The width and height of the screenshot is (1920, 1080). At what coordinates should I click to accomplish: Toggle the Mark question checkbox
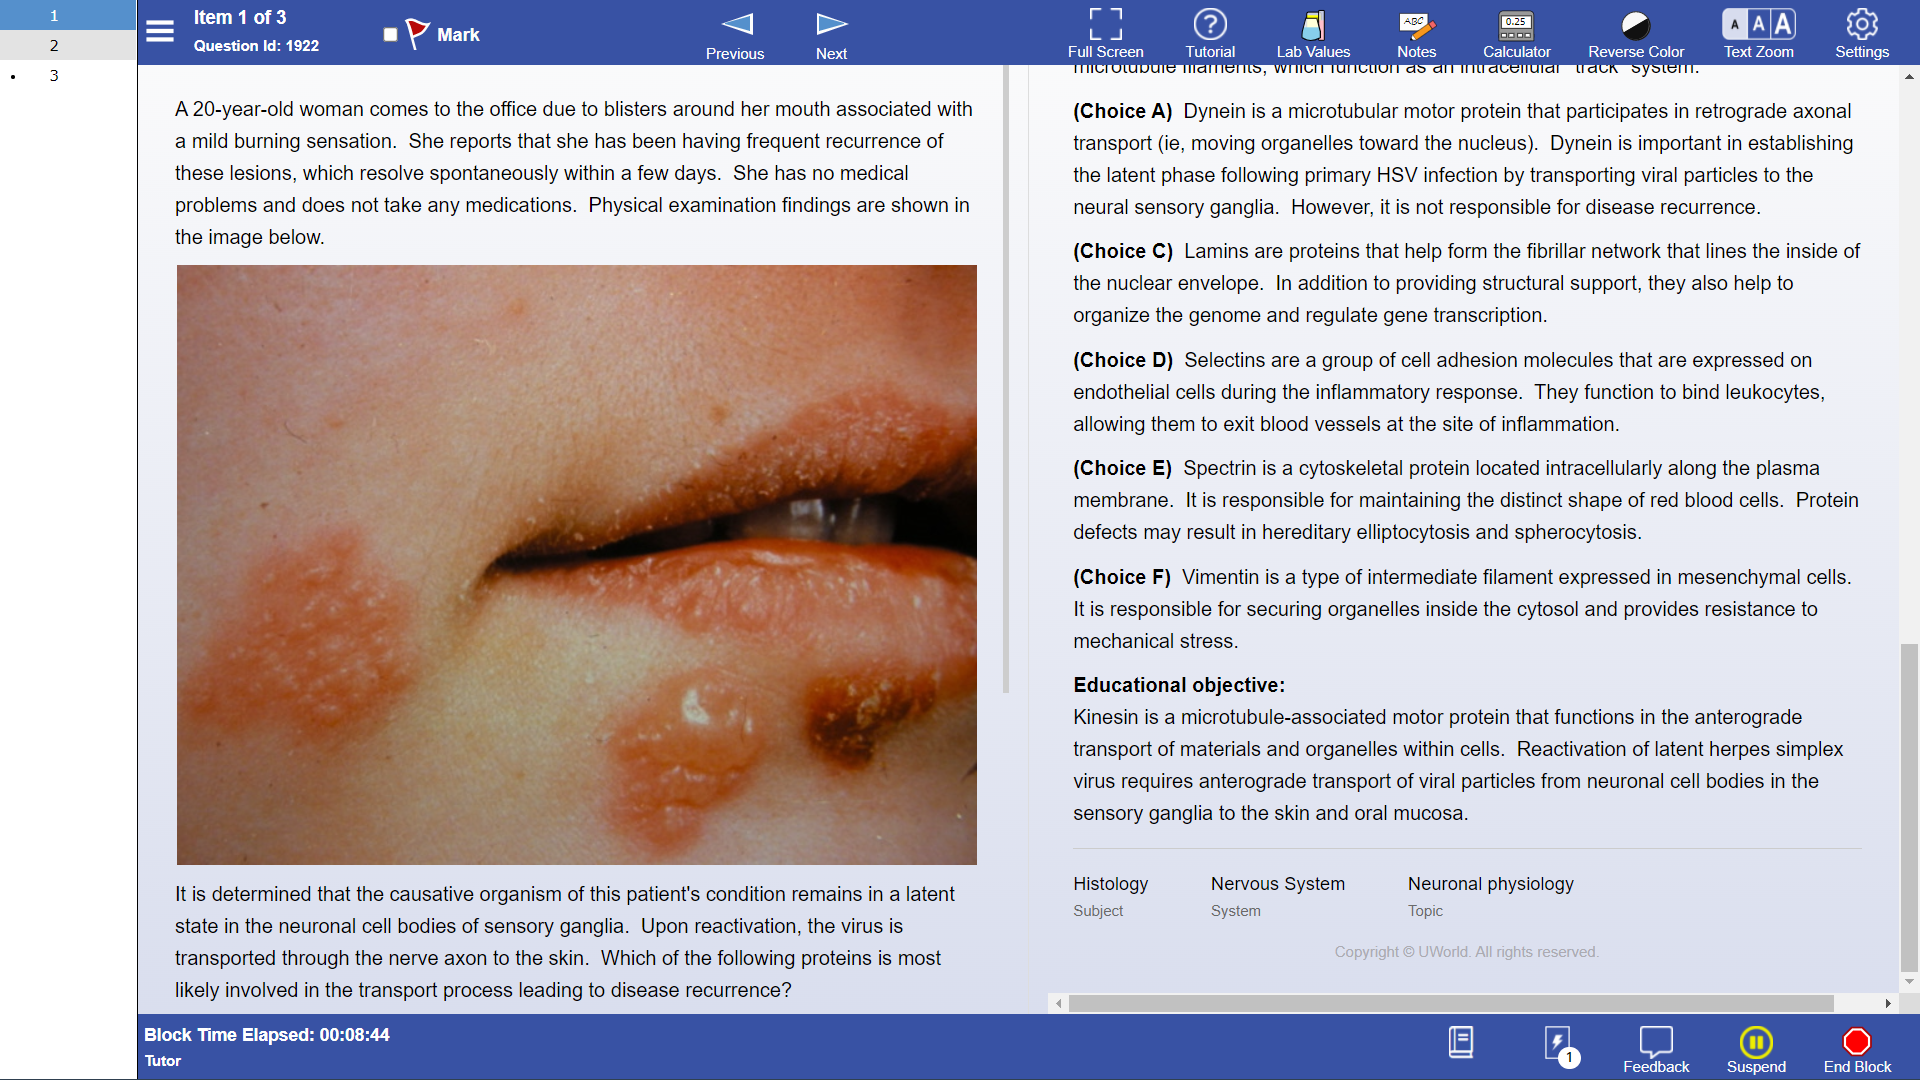coord(390,35)
